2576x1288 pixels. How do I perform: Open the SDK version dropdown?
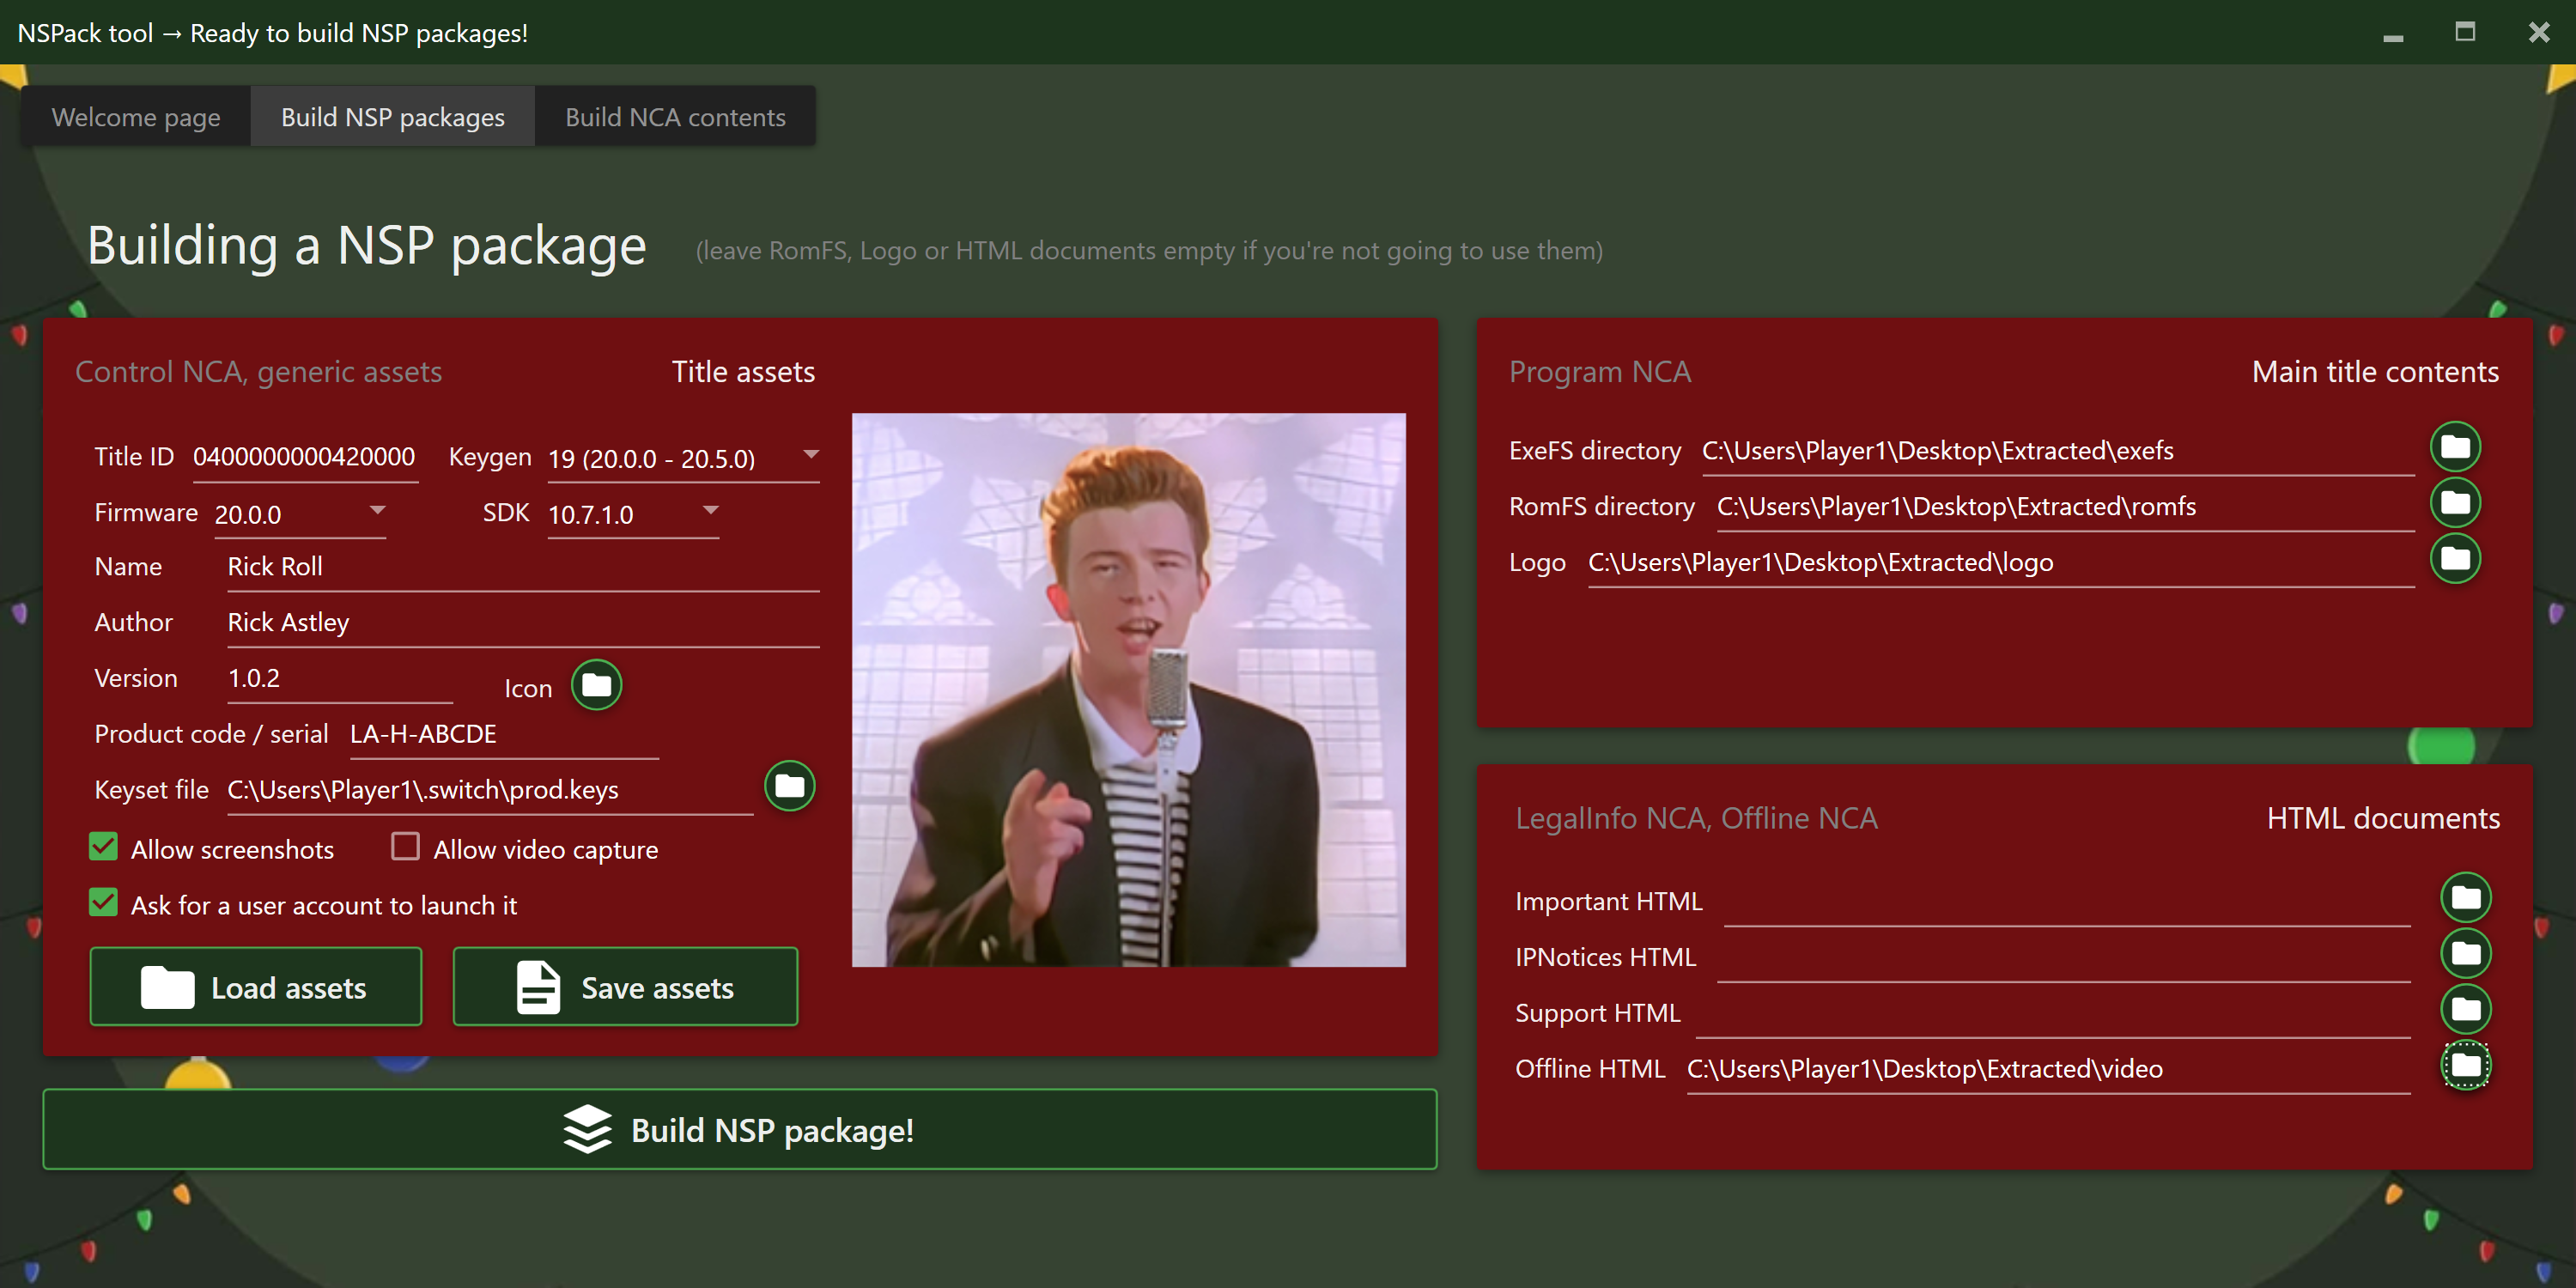pos(633,514)
